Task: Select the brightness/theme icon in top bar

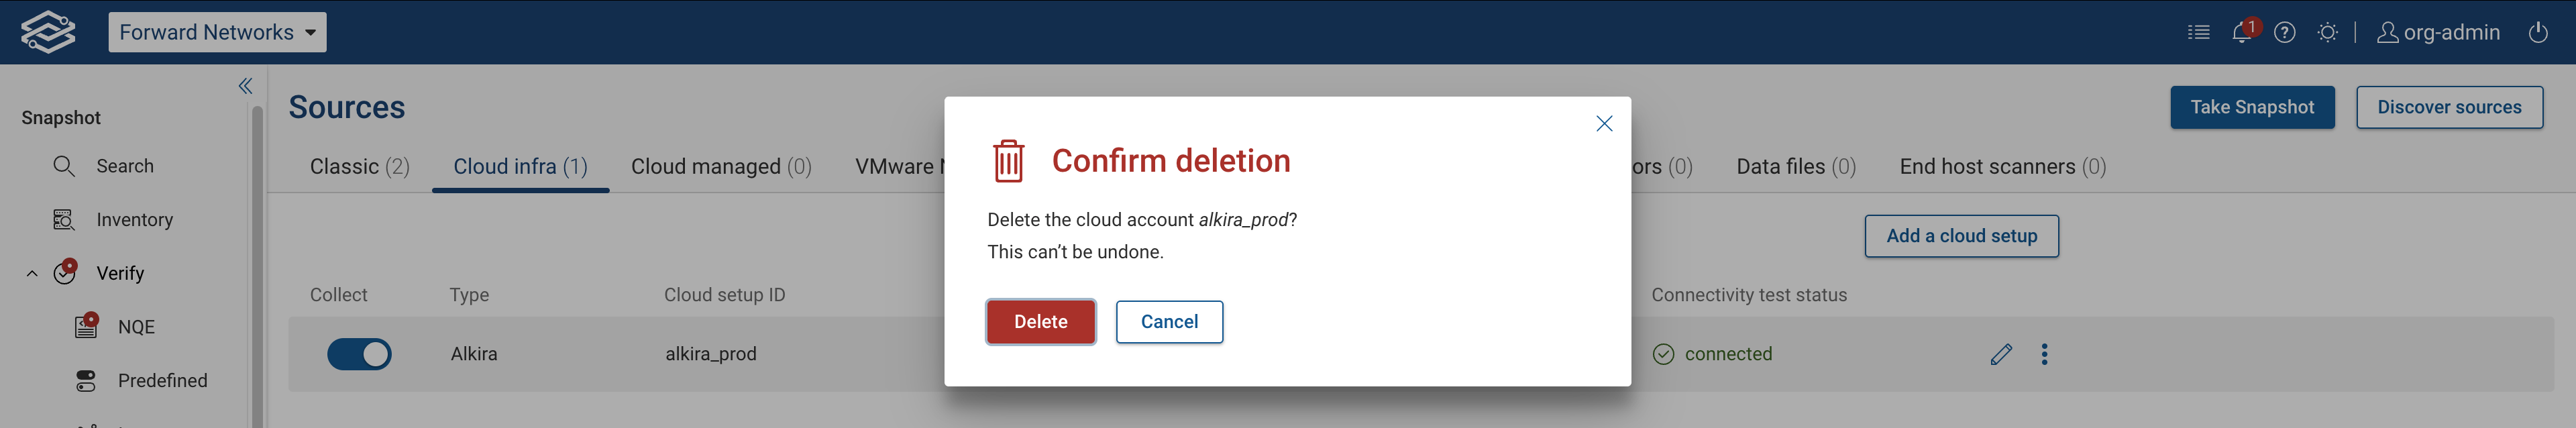Action: (x=2329, y=31)
